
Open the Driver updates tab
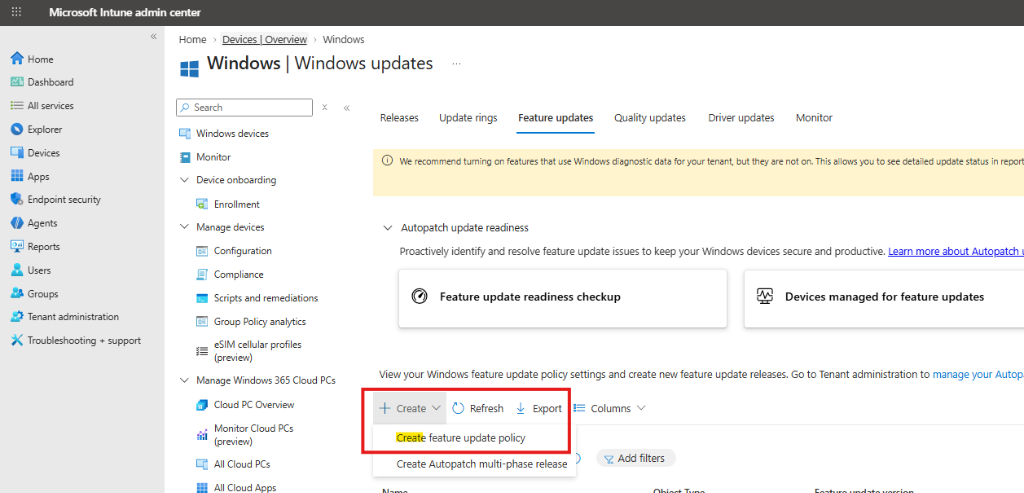pyautogui.click(x=741, y=118)
